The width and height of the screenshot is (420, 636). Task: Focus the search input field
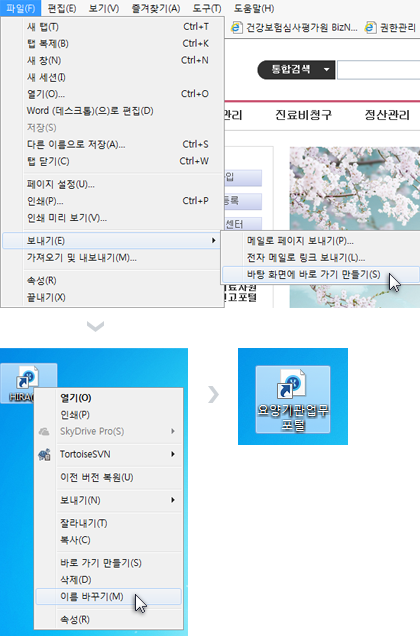tap(378, 70)
